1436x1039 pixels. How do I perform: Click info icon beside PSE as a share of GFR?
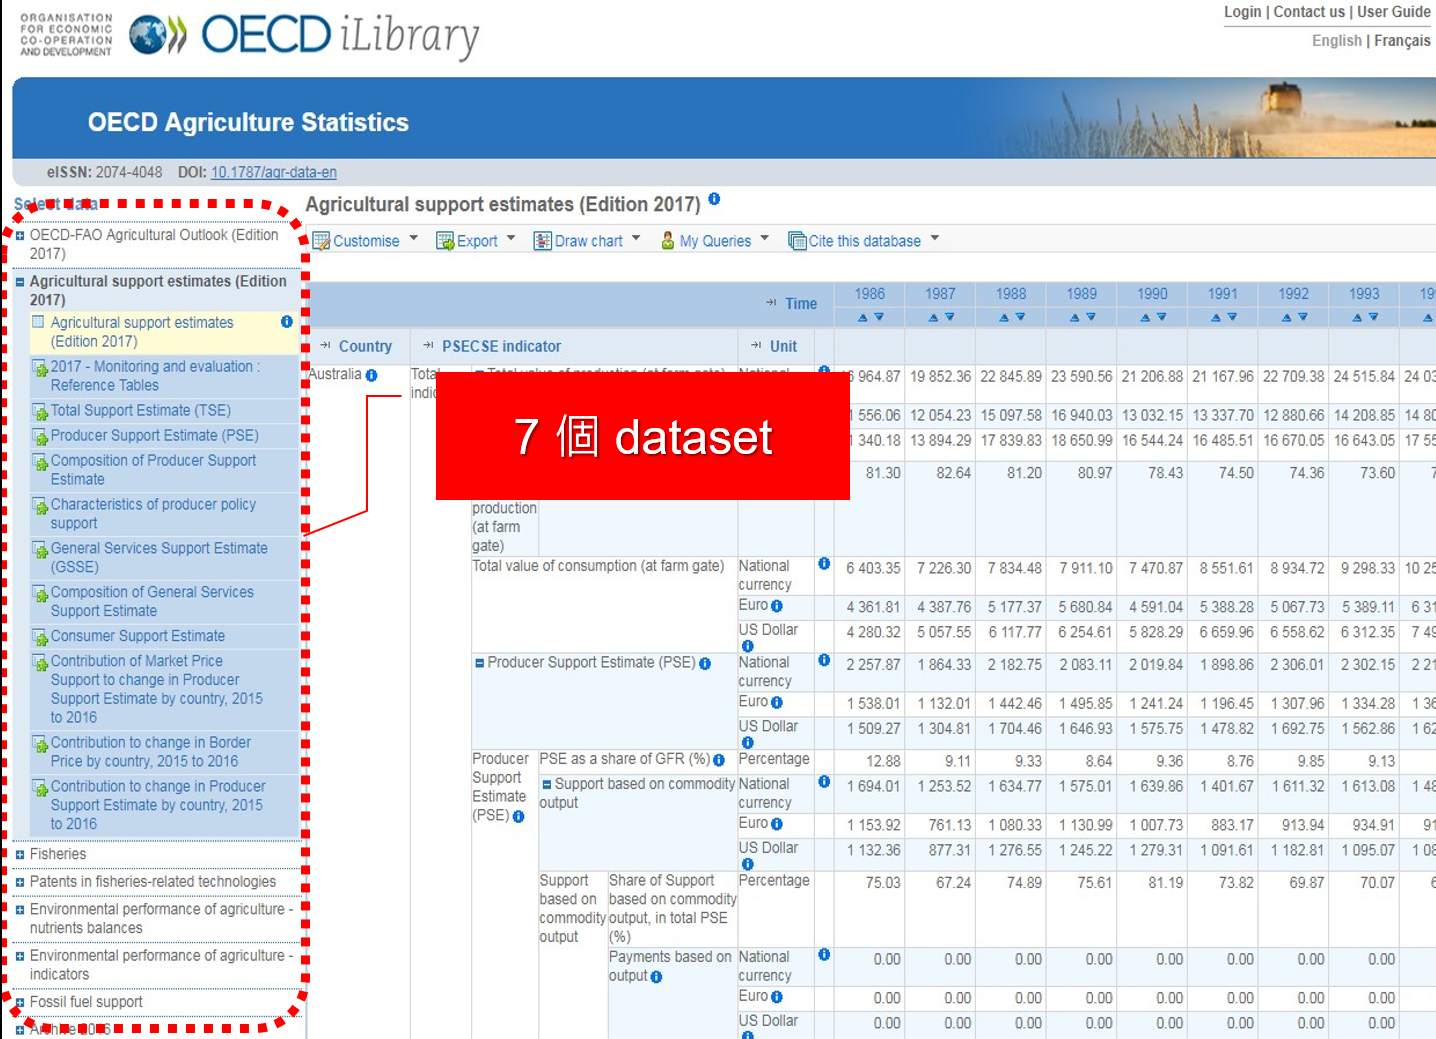(718, 761)
